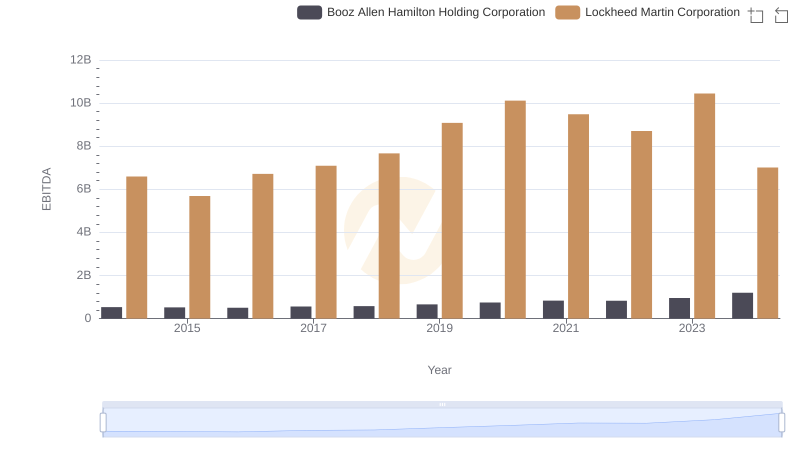The image size is (800, 461).
Task: Grab the left handle of zoom slider
Action: click(103, 423)
